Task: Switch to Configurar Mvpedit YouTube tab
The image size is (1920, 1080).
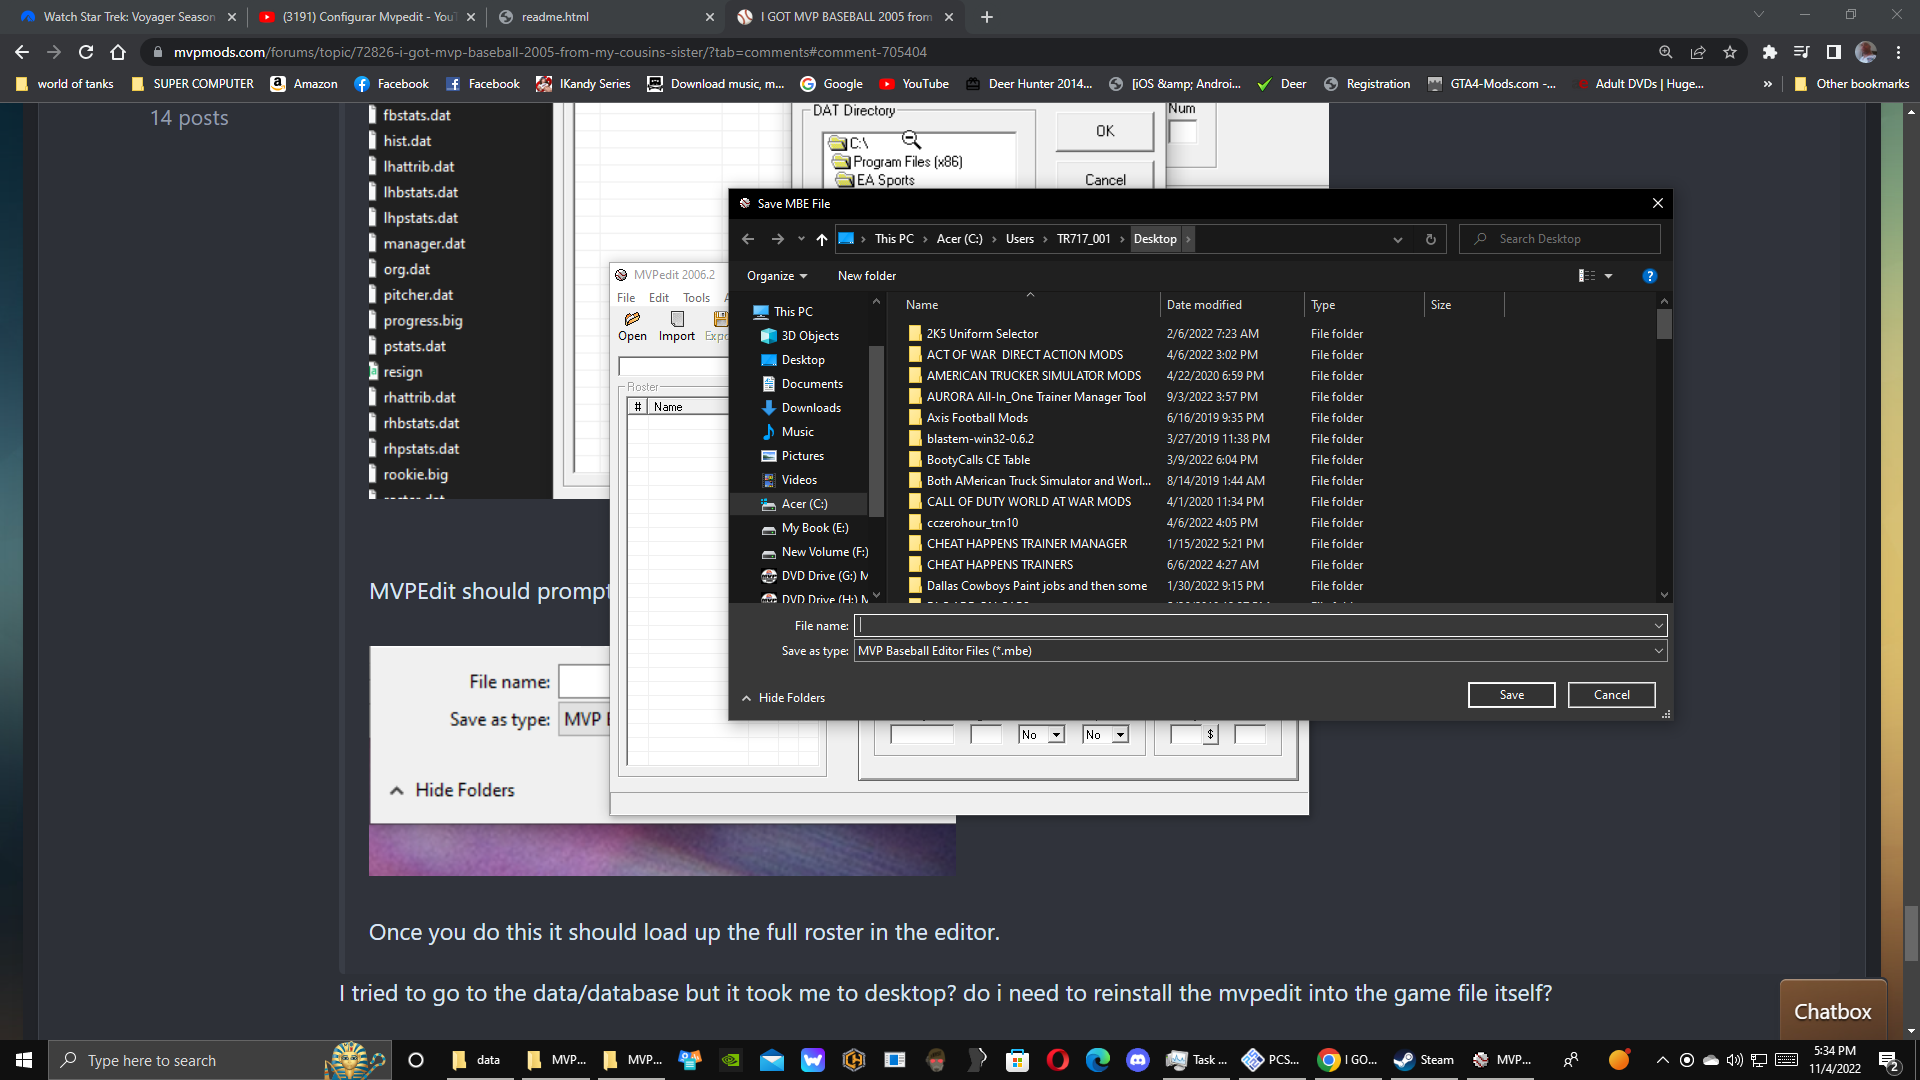Action: pyautogui.click(x=366, y=17)
